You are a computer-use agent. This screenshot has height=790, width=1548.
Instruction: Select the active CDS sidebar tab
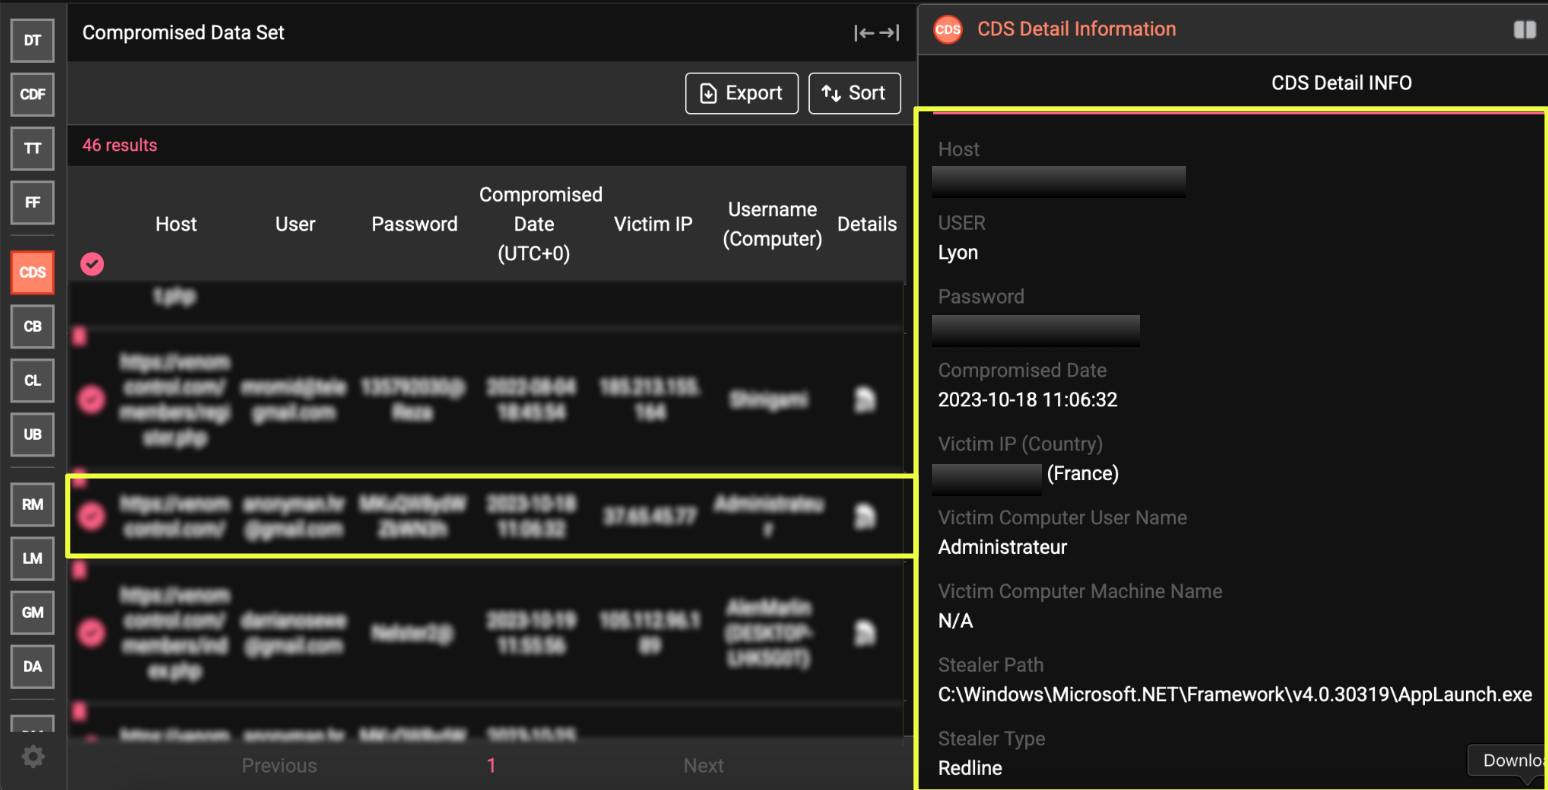coord(32,272)
